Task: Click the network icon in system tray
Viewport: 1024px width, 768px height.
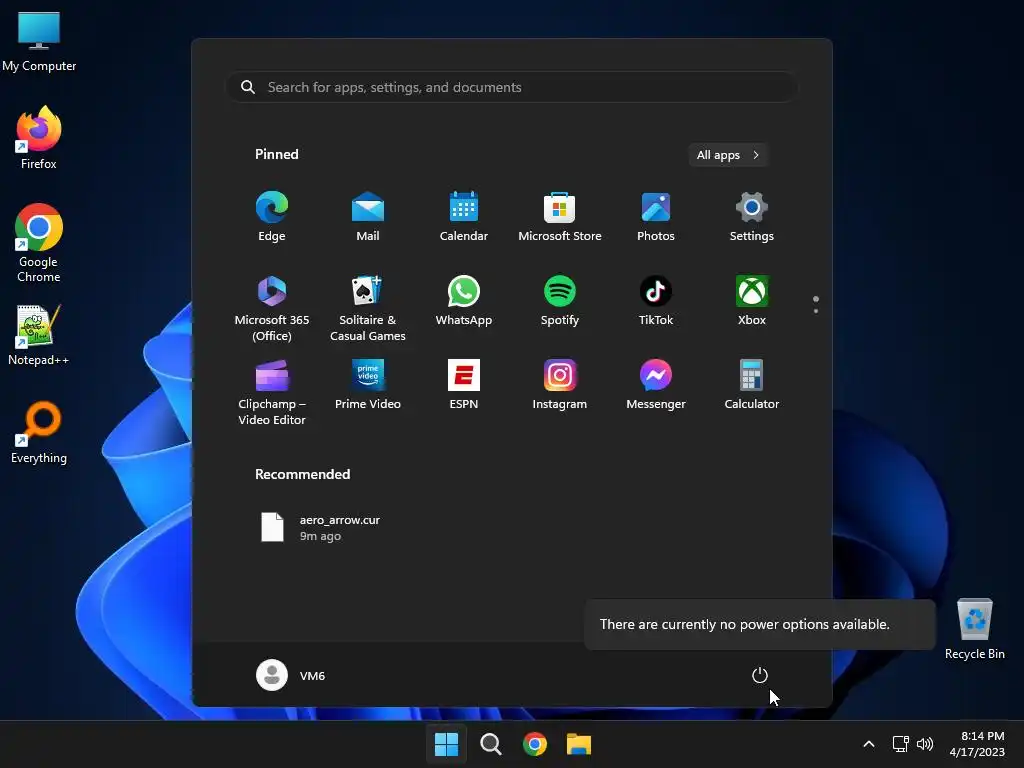Action: [x=901, y=744]
